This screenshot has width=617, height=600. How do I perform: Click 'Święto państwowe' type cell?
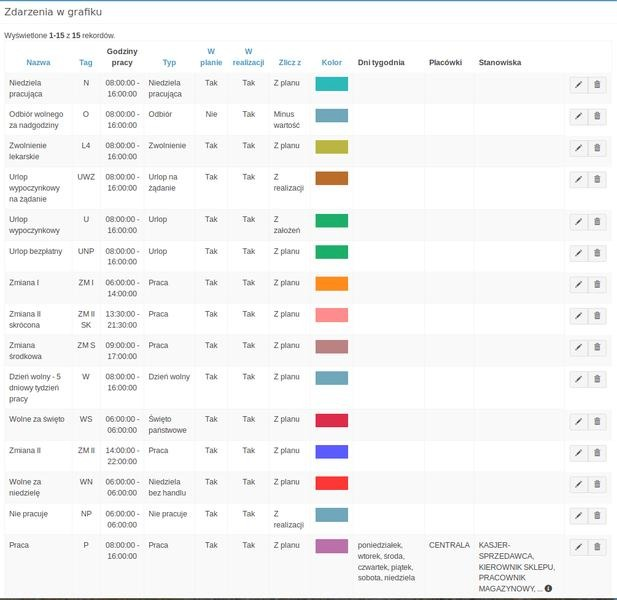(x=167, y=425)
